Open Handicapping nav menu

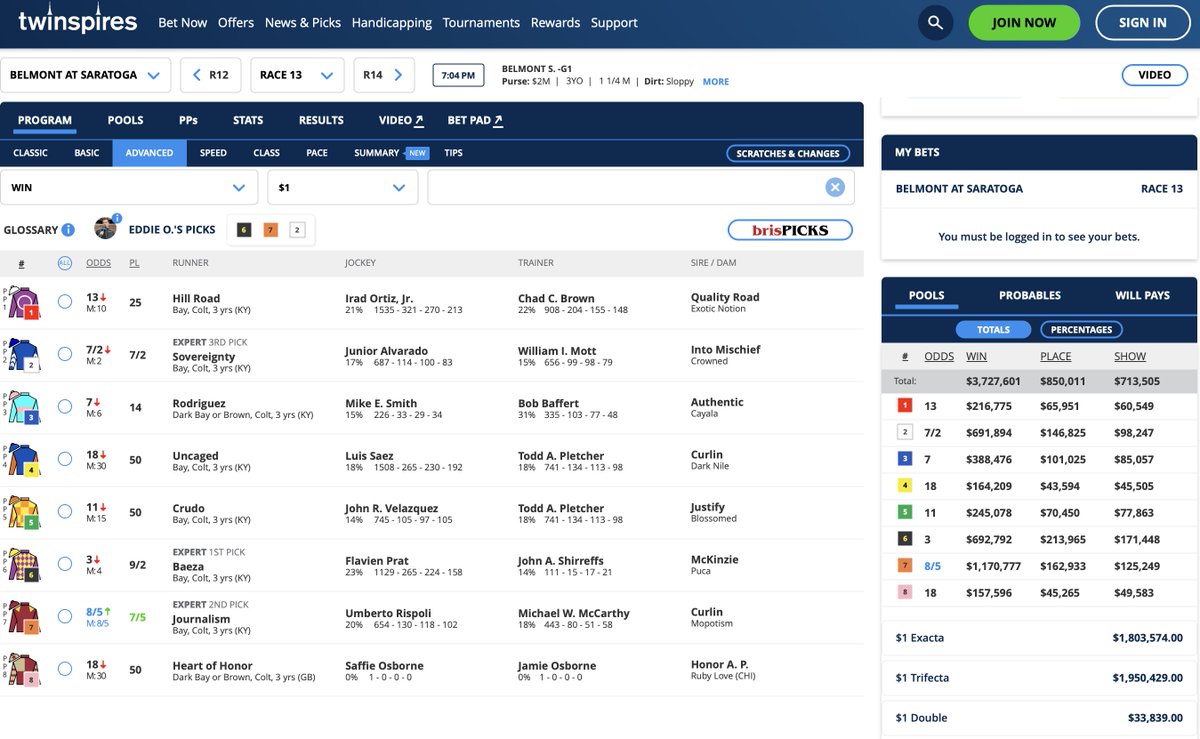pos(393,22)
